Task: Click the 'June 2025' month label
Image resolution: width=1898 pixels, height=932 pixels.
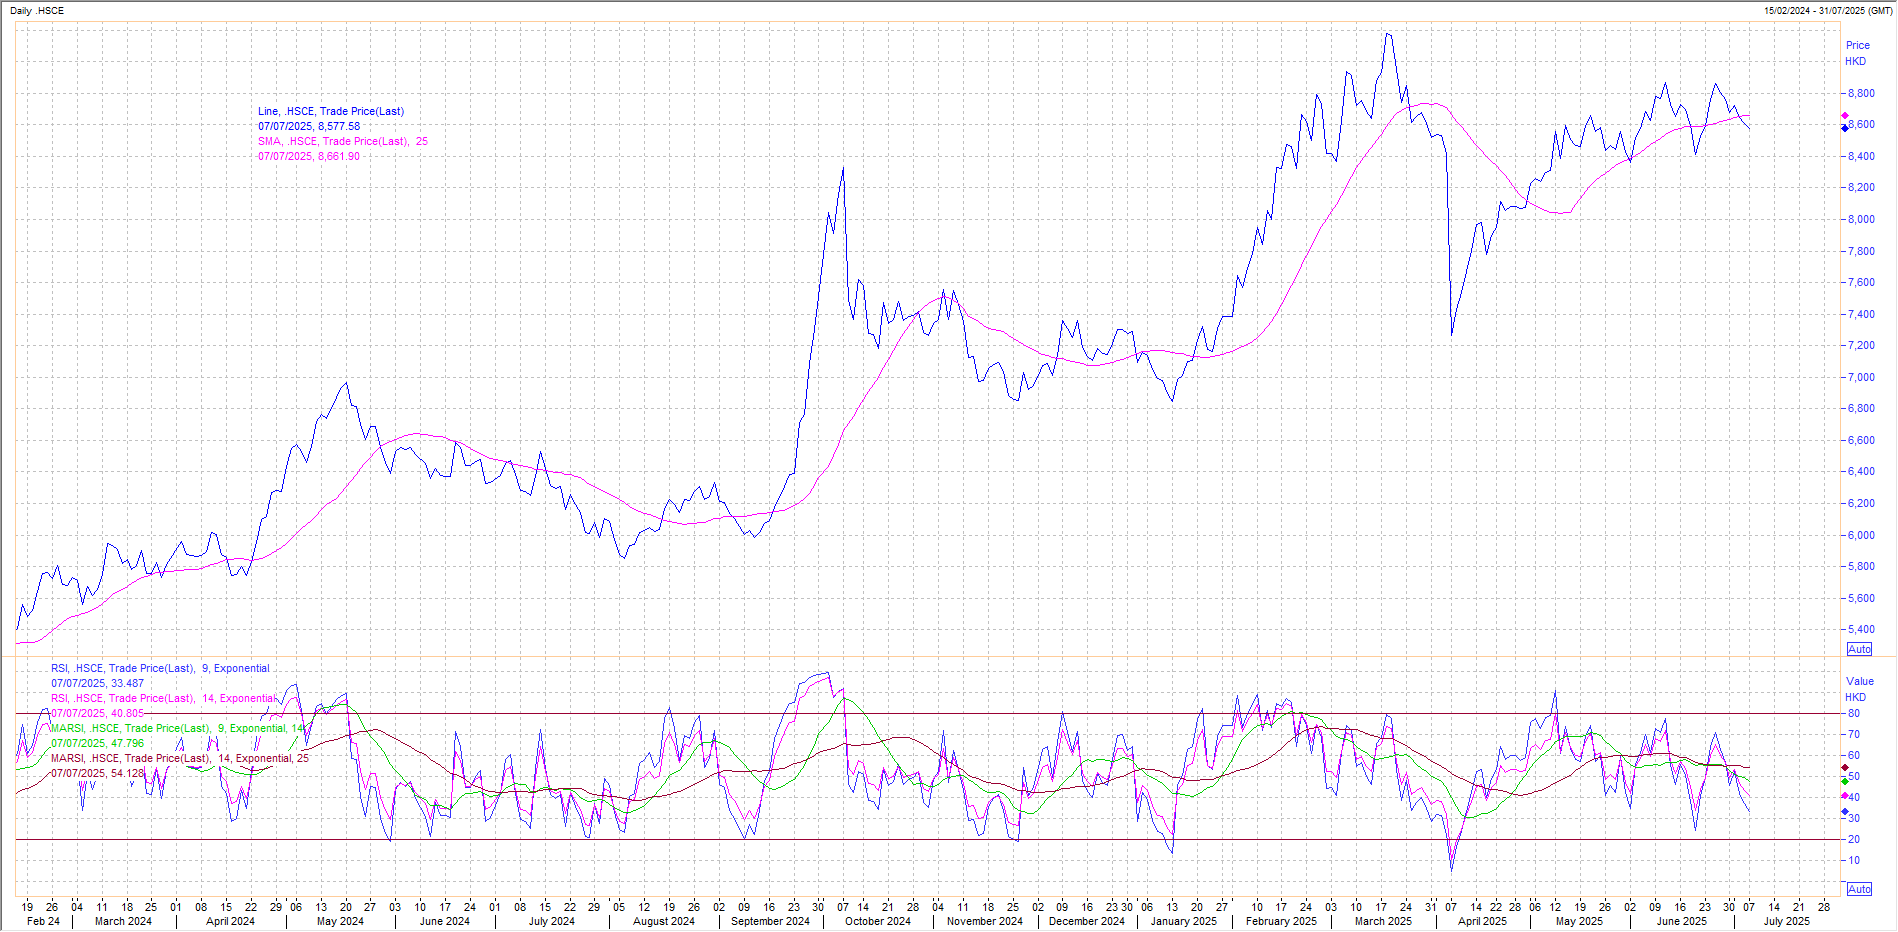Action: coord(1682,921)
